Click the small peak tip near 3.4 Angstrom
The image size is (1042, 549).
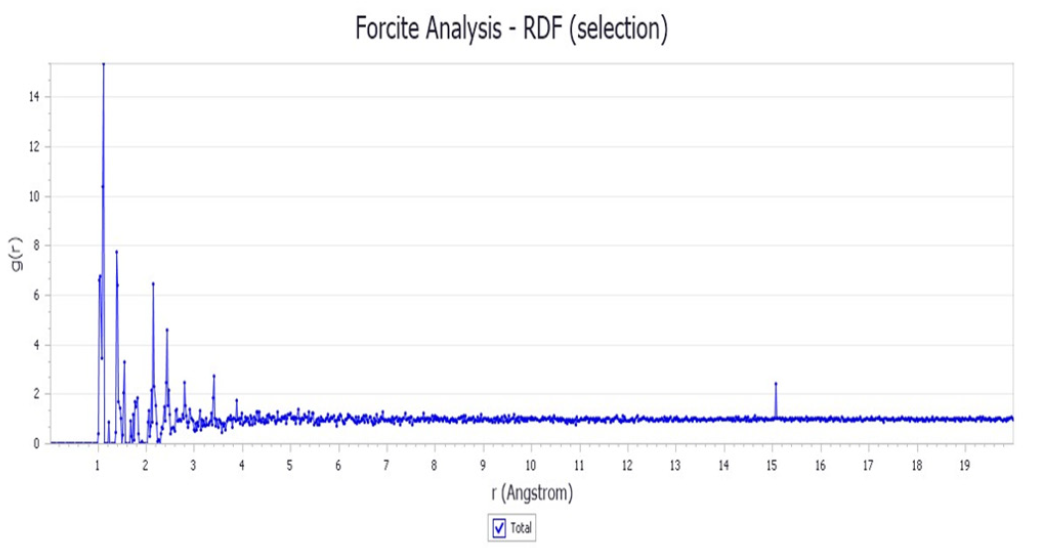213,376
